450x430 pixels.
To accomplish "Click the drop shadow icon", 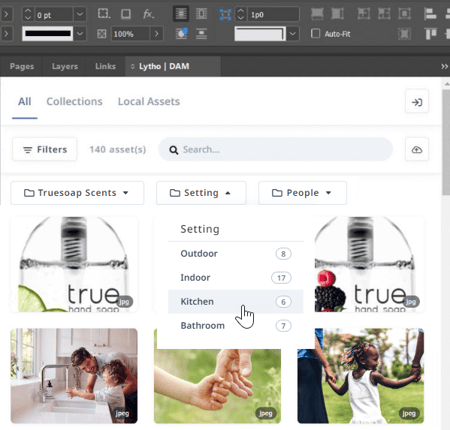I will tap(126, 14).
